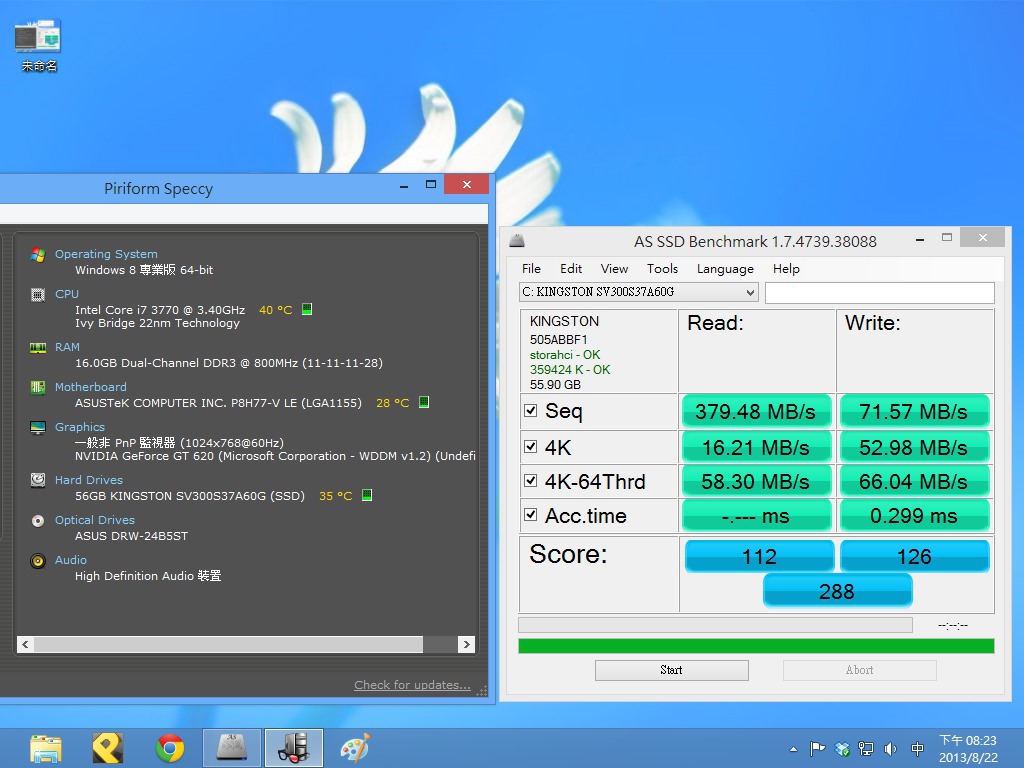
Task: Click the Dropbox tray icon
Action: (842, 748)
